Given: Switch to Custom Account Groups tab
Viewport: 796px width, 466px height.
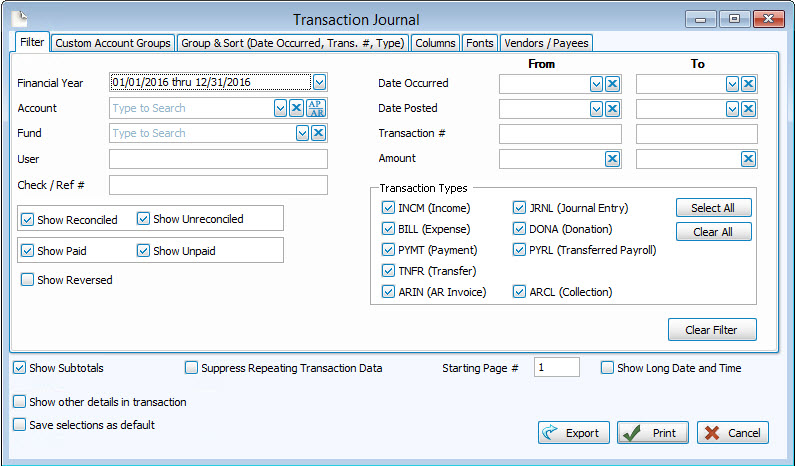Looking at the screenshot, I should point(113,43).
